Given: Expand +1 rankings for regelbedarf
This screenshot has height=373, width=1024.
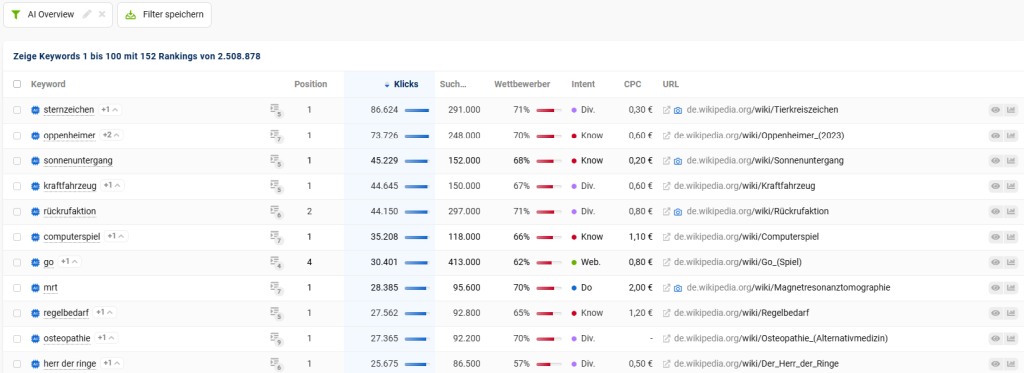Looking at the screenshot, I should (104, 312).
